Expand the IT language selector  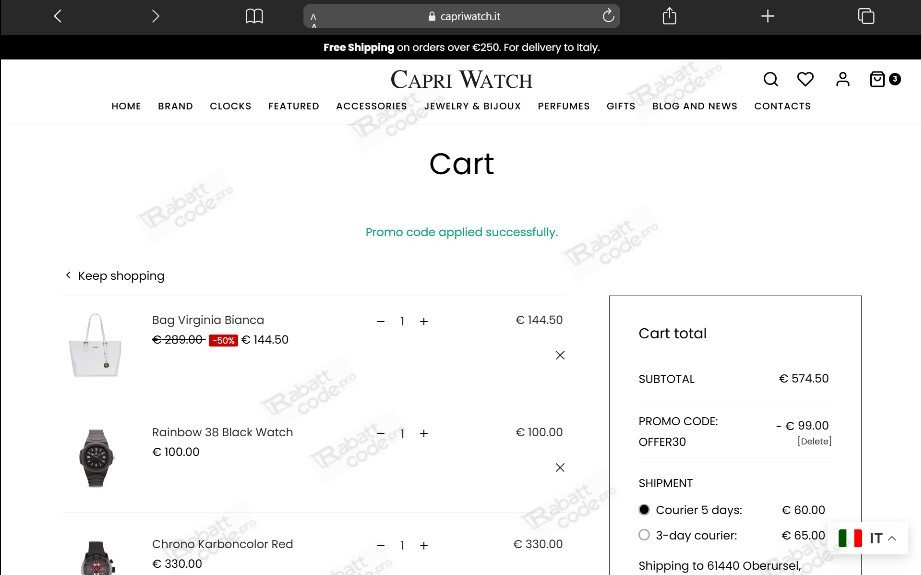(x=868, y=538)
